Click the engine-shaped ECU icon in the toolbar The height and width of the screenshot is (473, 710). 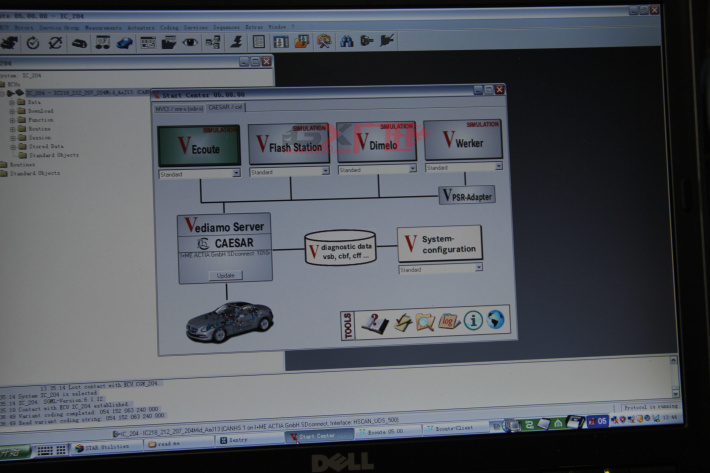click(x=10, y=43)
